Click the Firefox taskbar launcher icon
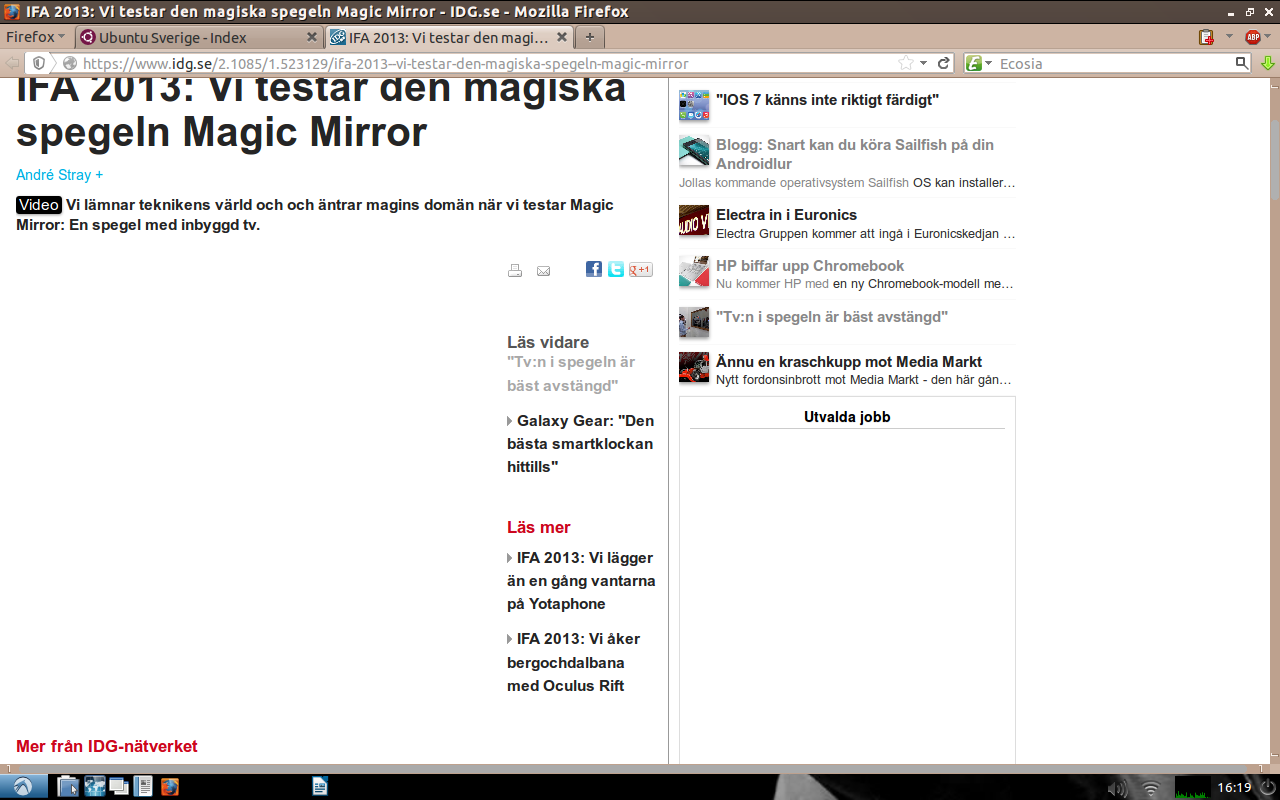This screenshot has height=800, width=1280. [x=169, y=787]
